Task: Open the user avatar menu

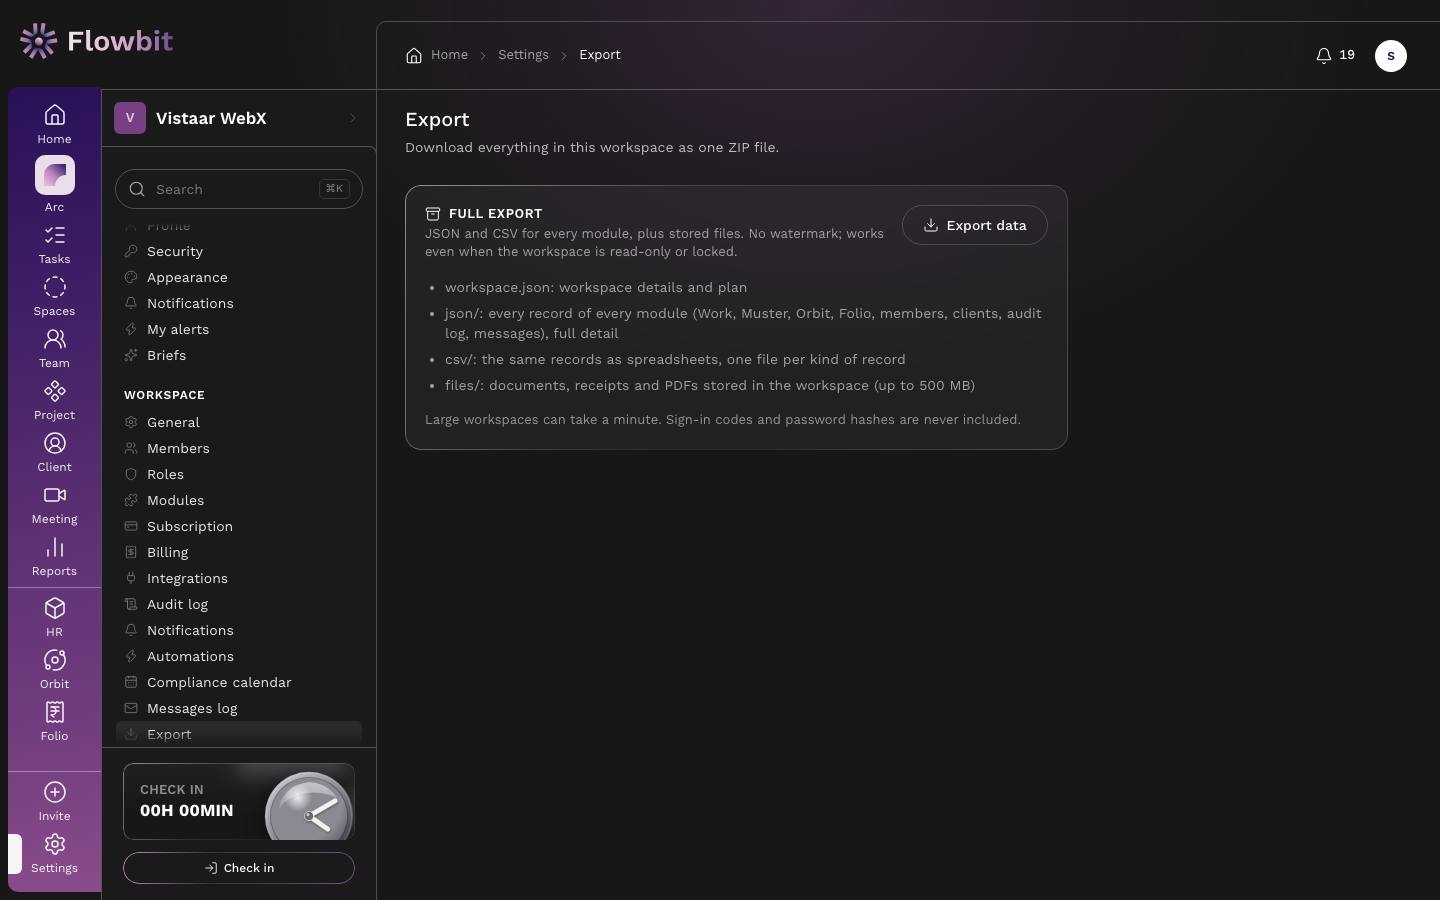Action: pos(1391,56)
